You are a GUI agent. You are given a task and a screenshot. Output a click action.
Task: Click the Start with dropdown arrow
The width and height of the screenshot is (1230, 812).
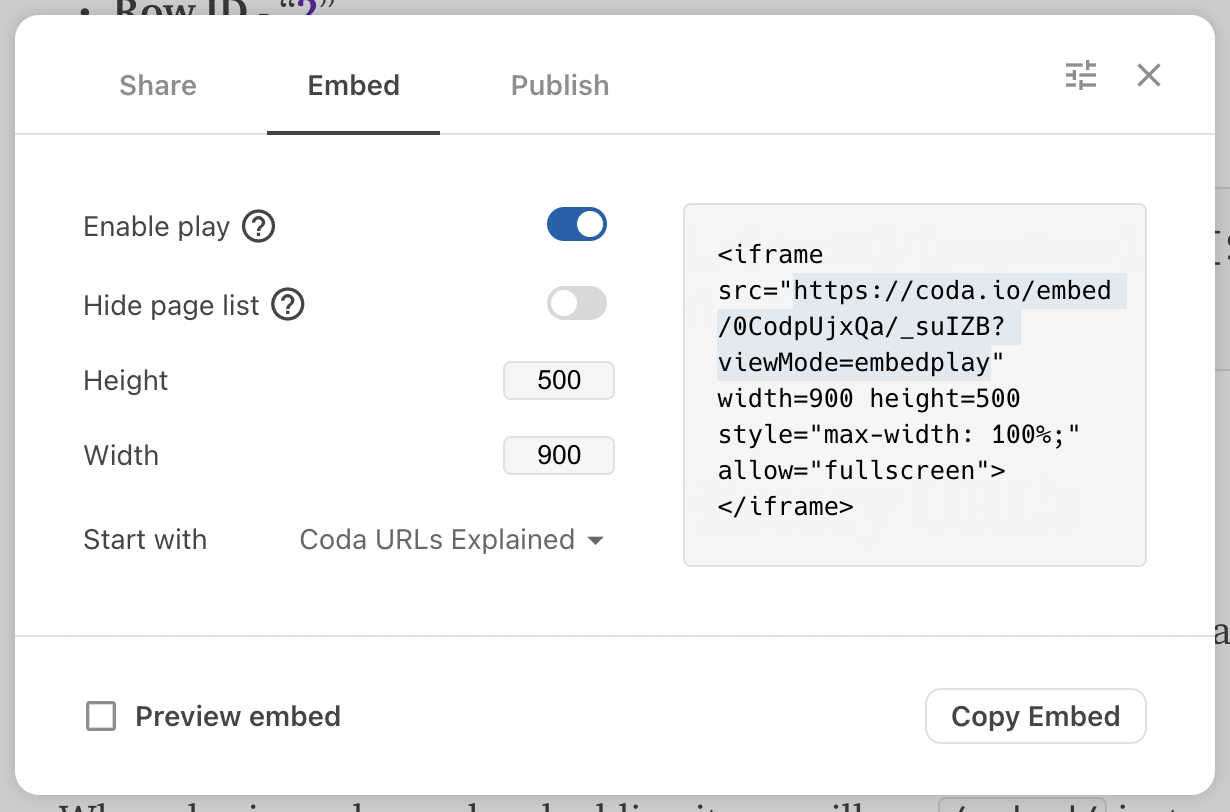coord(596,541)
